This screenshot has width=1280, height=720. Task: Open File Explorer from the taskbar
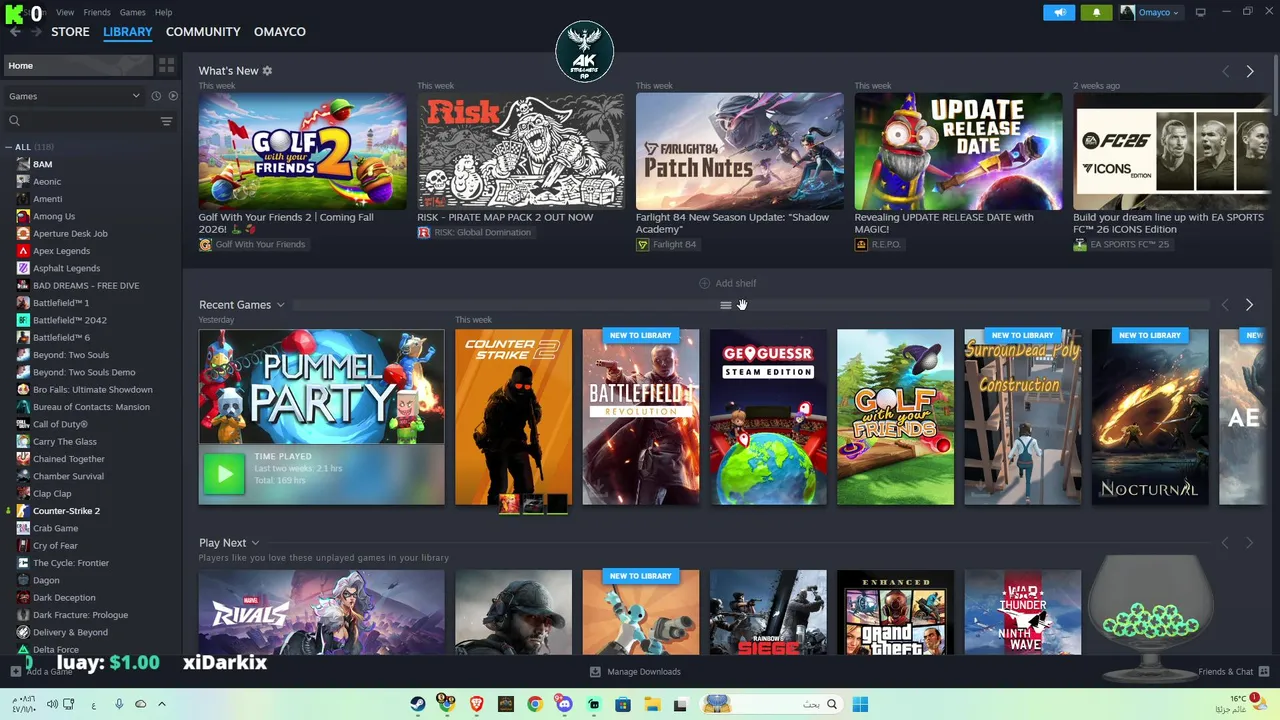pos(652,704)
